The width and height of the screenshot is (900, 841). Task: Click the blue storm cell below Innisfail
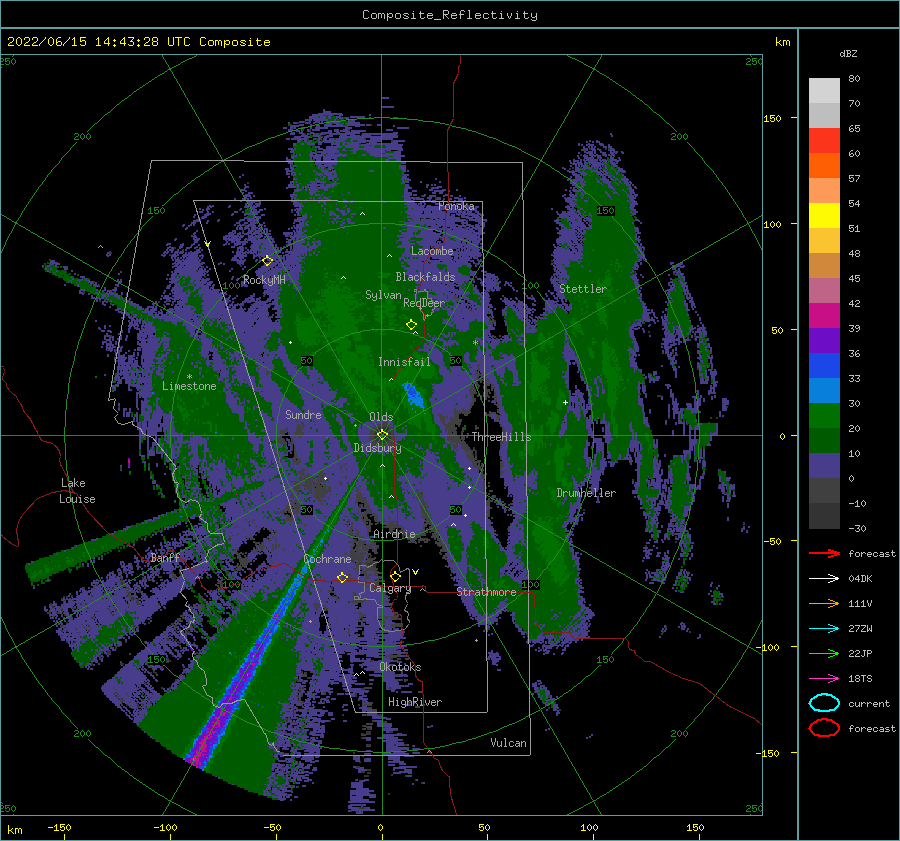click(413, 395)
